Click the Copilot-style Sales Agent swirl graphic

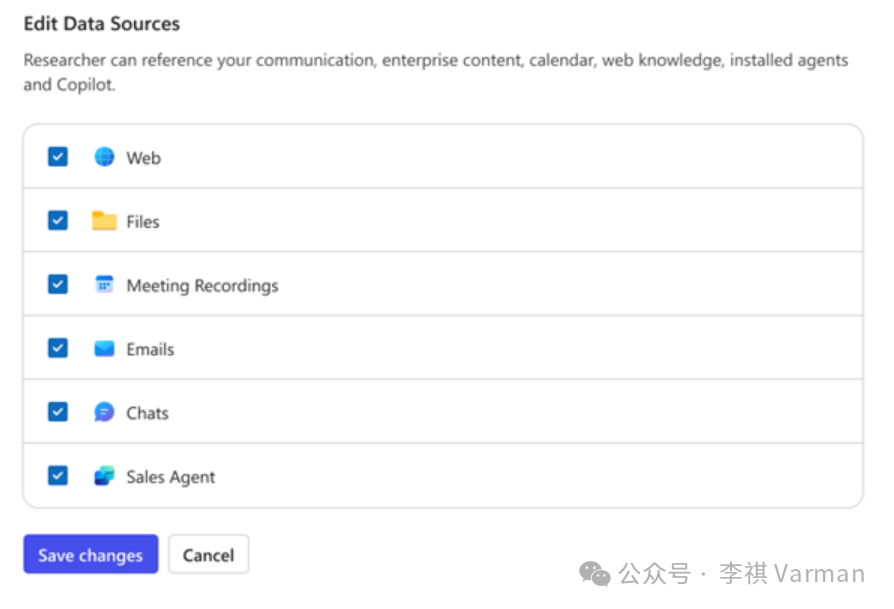pos(104,476)
